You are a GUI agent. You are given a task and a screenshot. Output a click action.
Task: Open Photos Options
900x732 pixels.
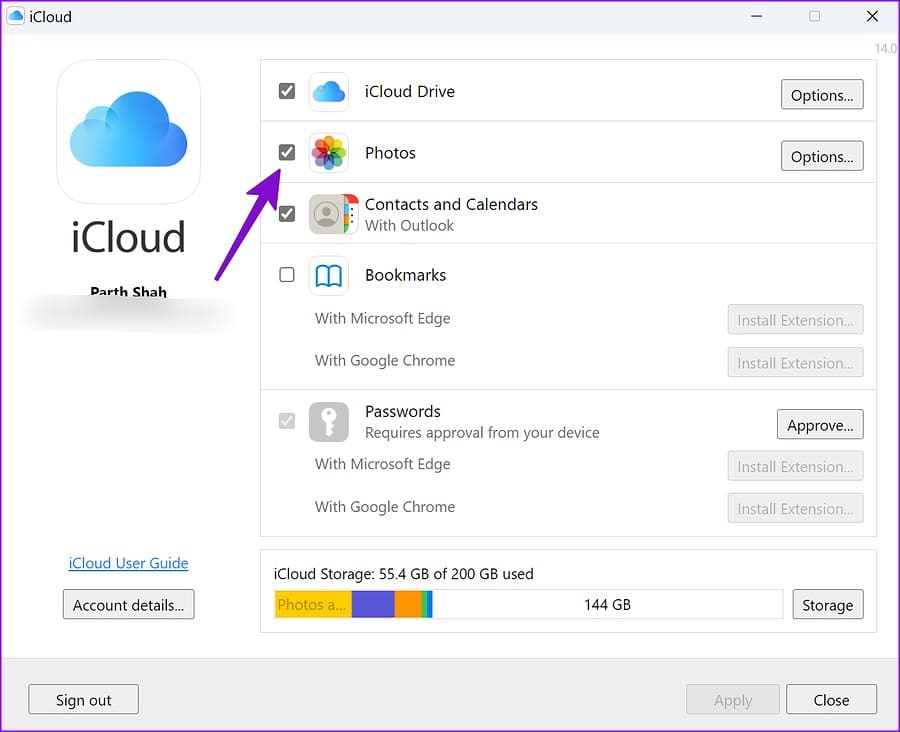(822, 156)
